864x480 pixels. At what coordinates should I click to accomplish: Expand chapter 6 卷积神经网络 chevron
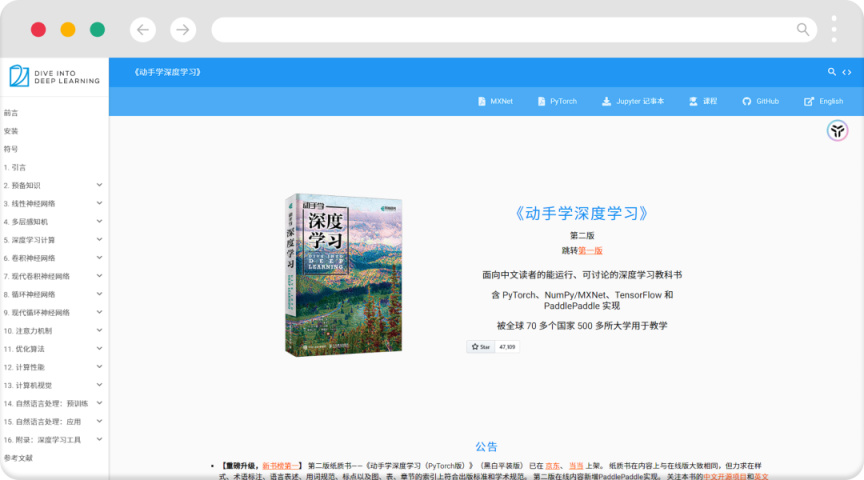[99, 258]
